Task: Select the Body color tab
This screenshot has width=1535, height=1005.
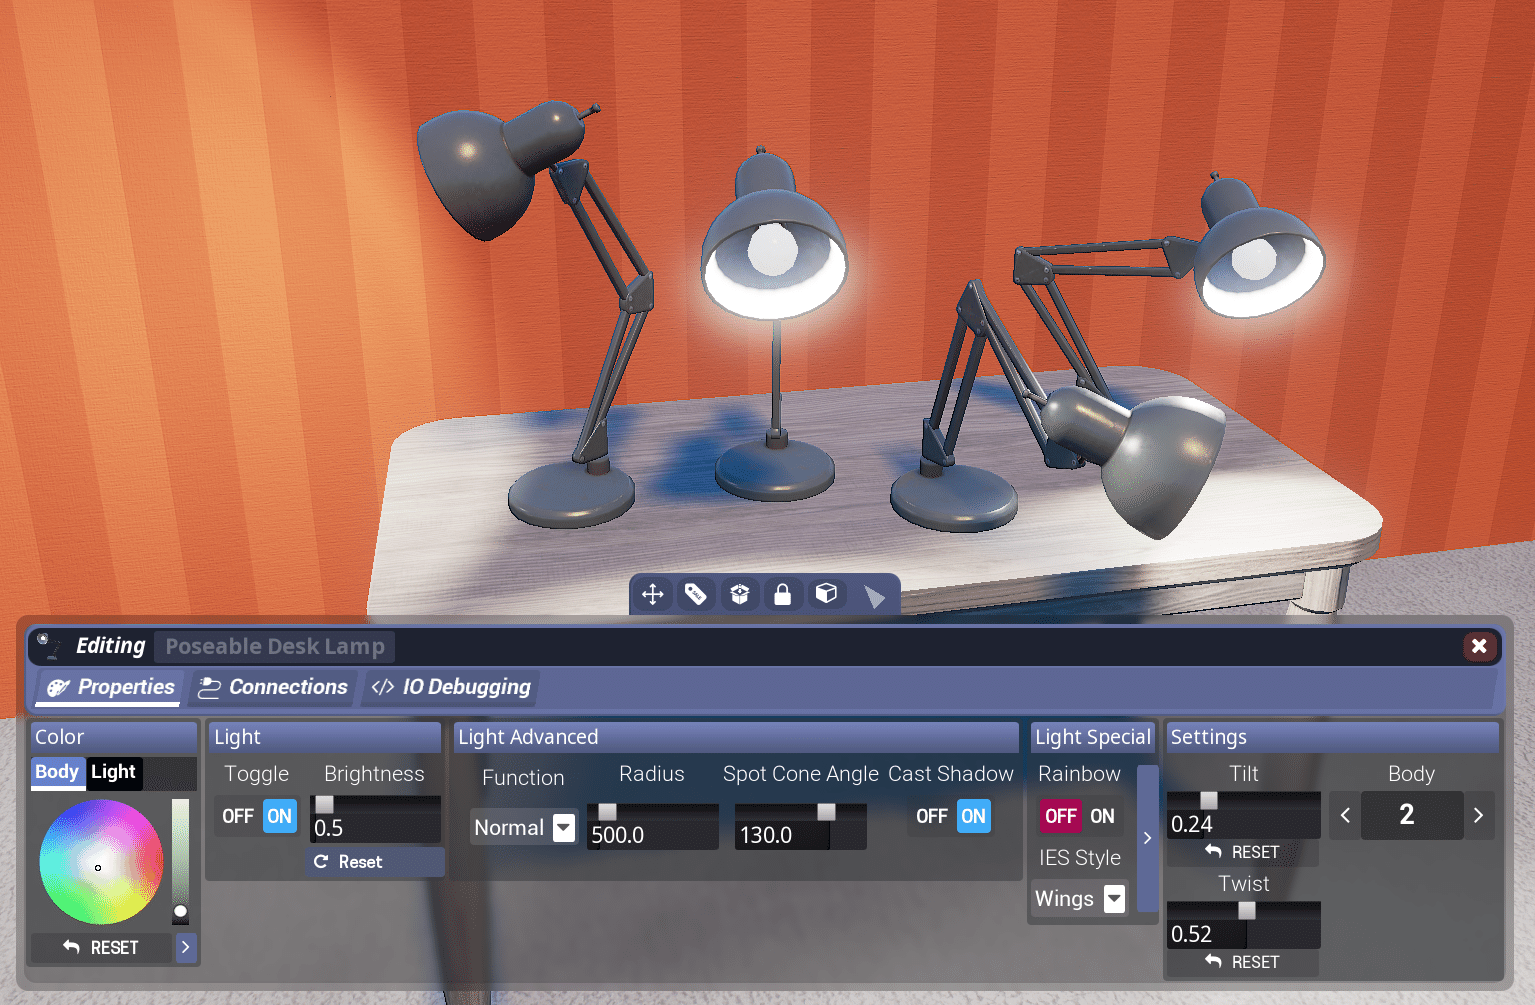Action: click(x=57, y=772)
